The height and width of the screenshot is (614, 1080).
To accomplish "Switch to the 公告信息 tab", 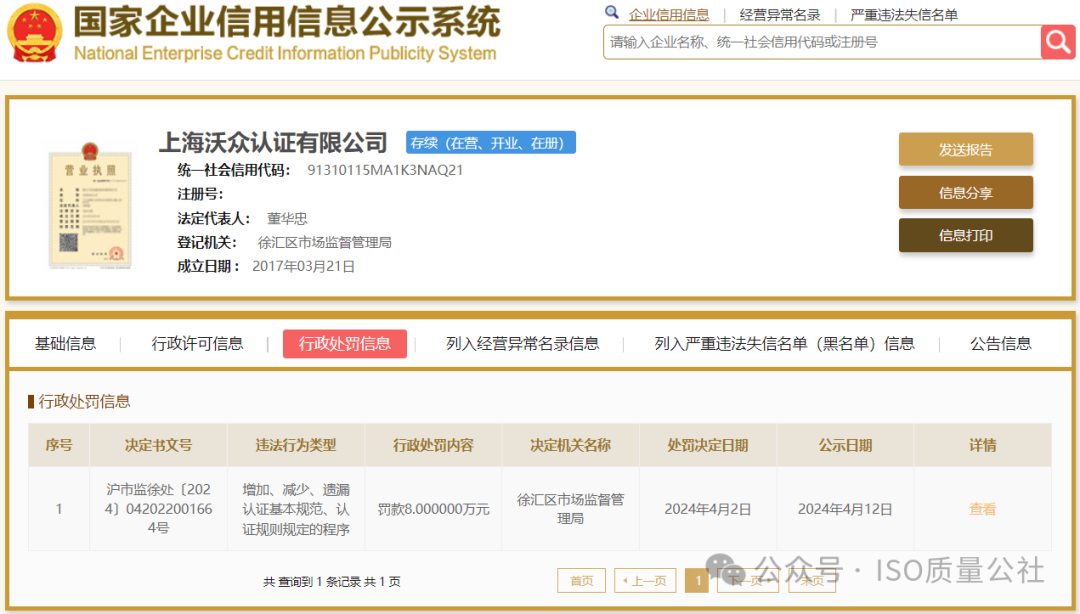I will (x=1000, y=343).
